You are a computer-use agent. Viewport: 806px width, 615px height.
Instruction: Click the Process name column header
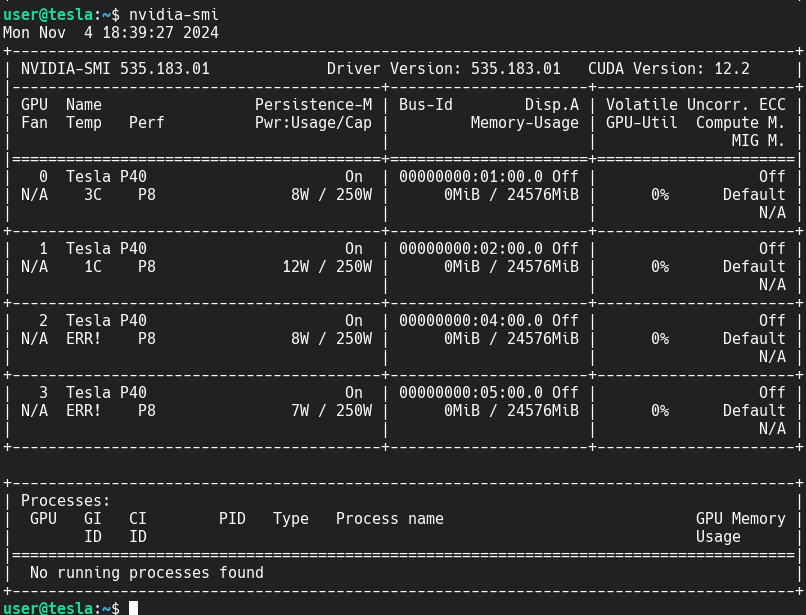(390, 518)
